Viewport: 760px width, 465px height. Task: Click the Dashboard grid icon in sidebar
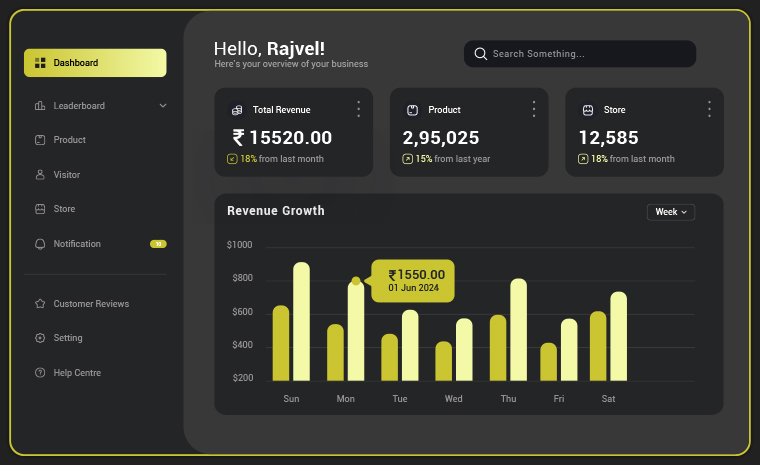[40, 63]
